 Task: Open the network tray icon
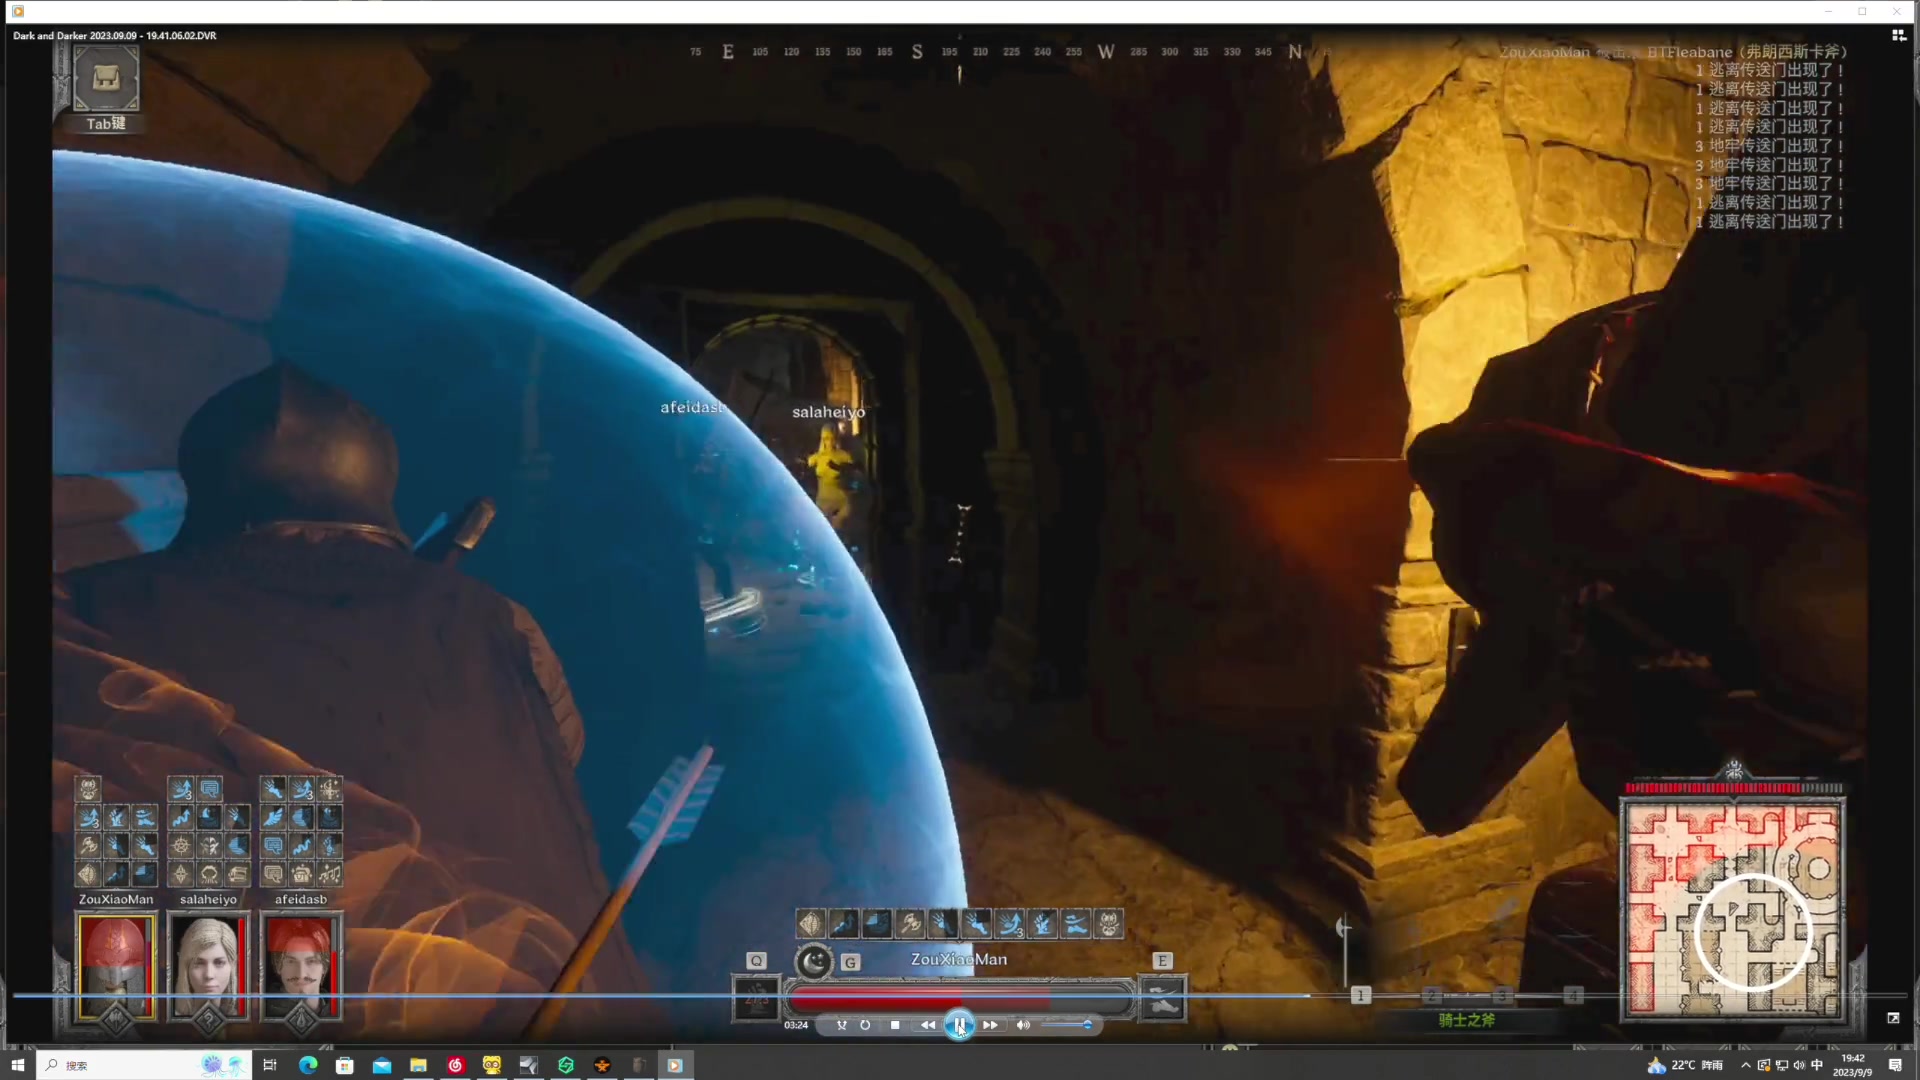click(1782, 1065)
